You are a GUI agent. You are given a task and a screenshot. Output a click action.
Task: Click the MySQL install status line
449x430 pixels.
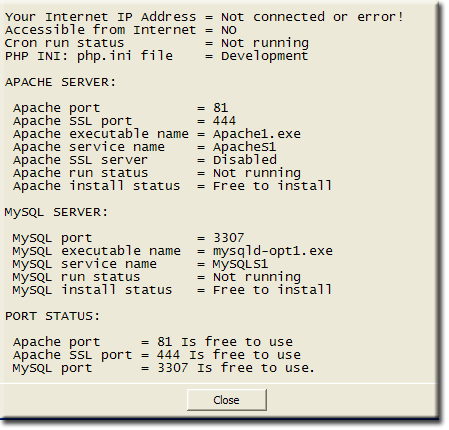(x=172, y=290)
